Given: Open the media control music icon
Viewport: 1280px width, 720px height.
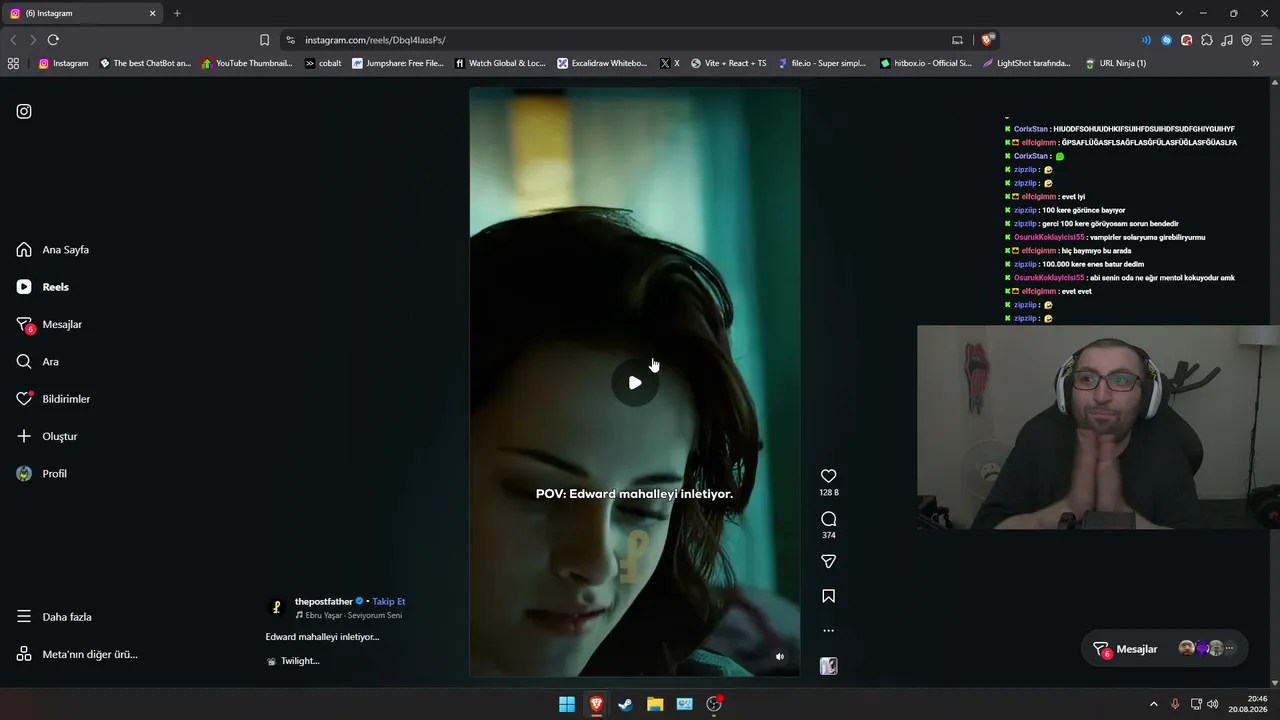Looking at the screenshot, I should pyautogui.click(x=1227, y=40).
